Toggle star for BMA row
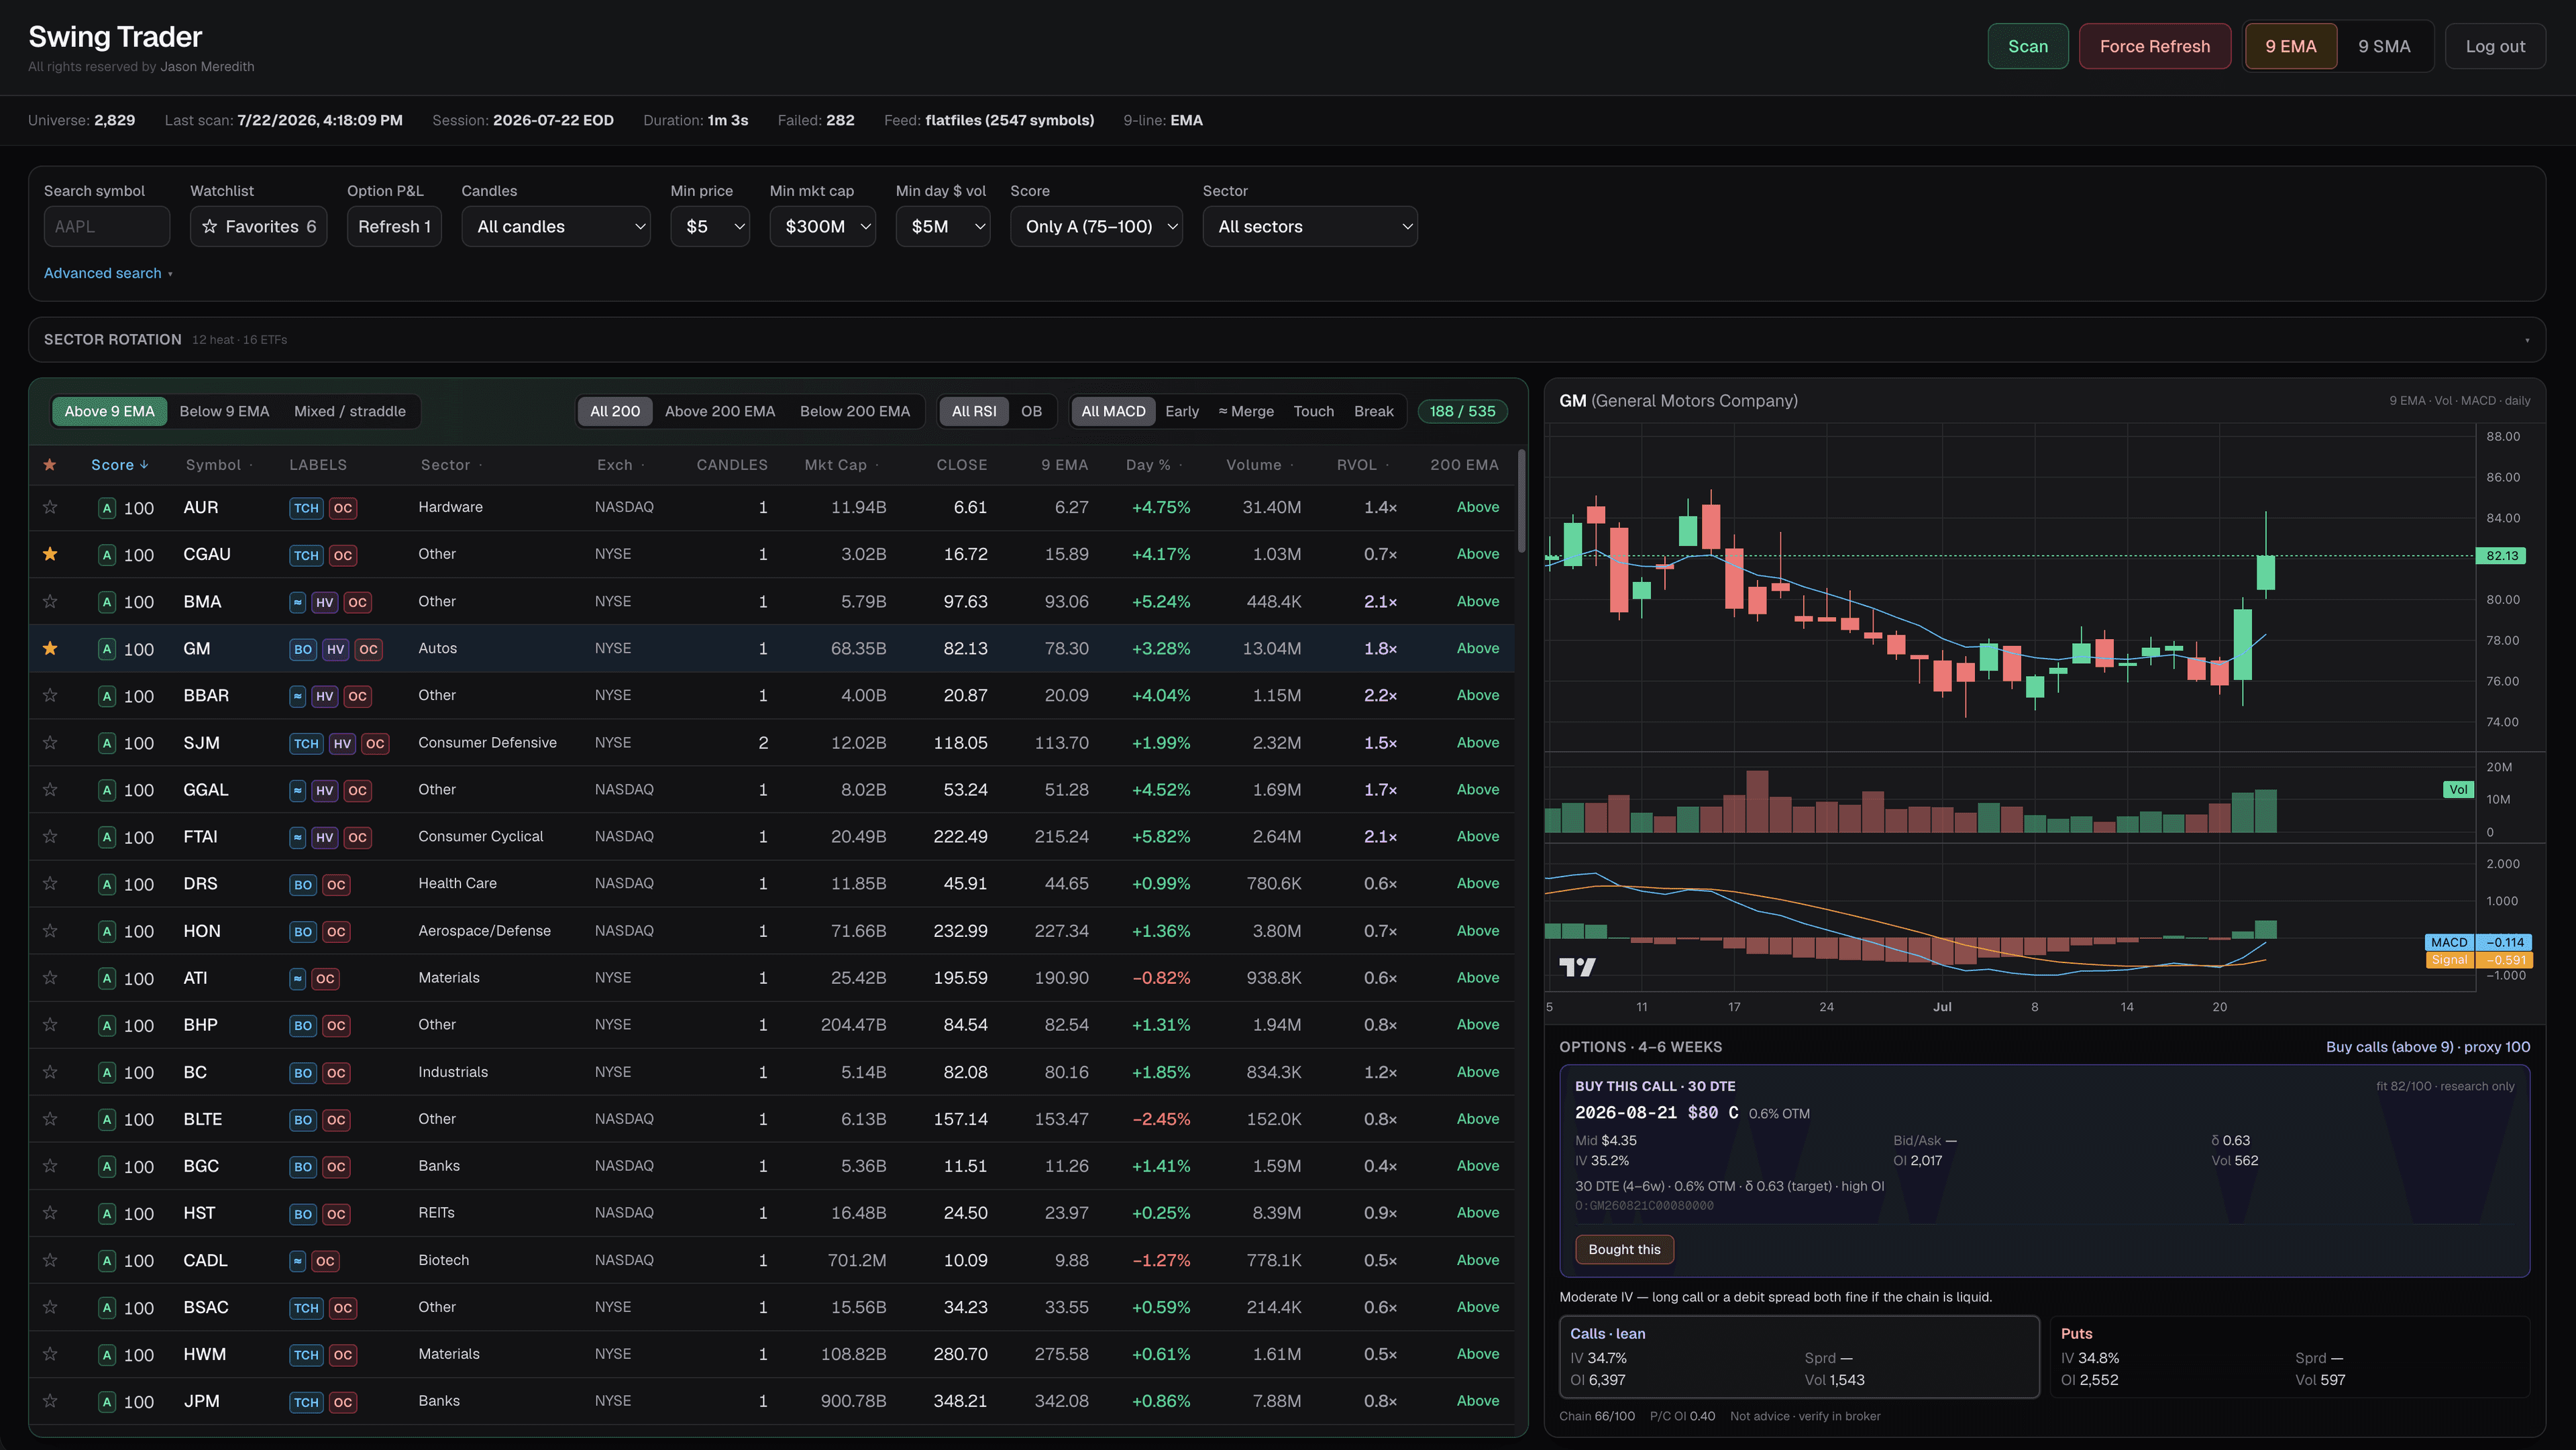The image size is (2576, 1450). point(50,601)
